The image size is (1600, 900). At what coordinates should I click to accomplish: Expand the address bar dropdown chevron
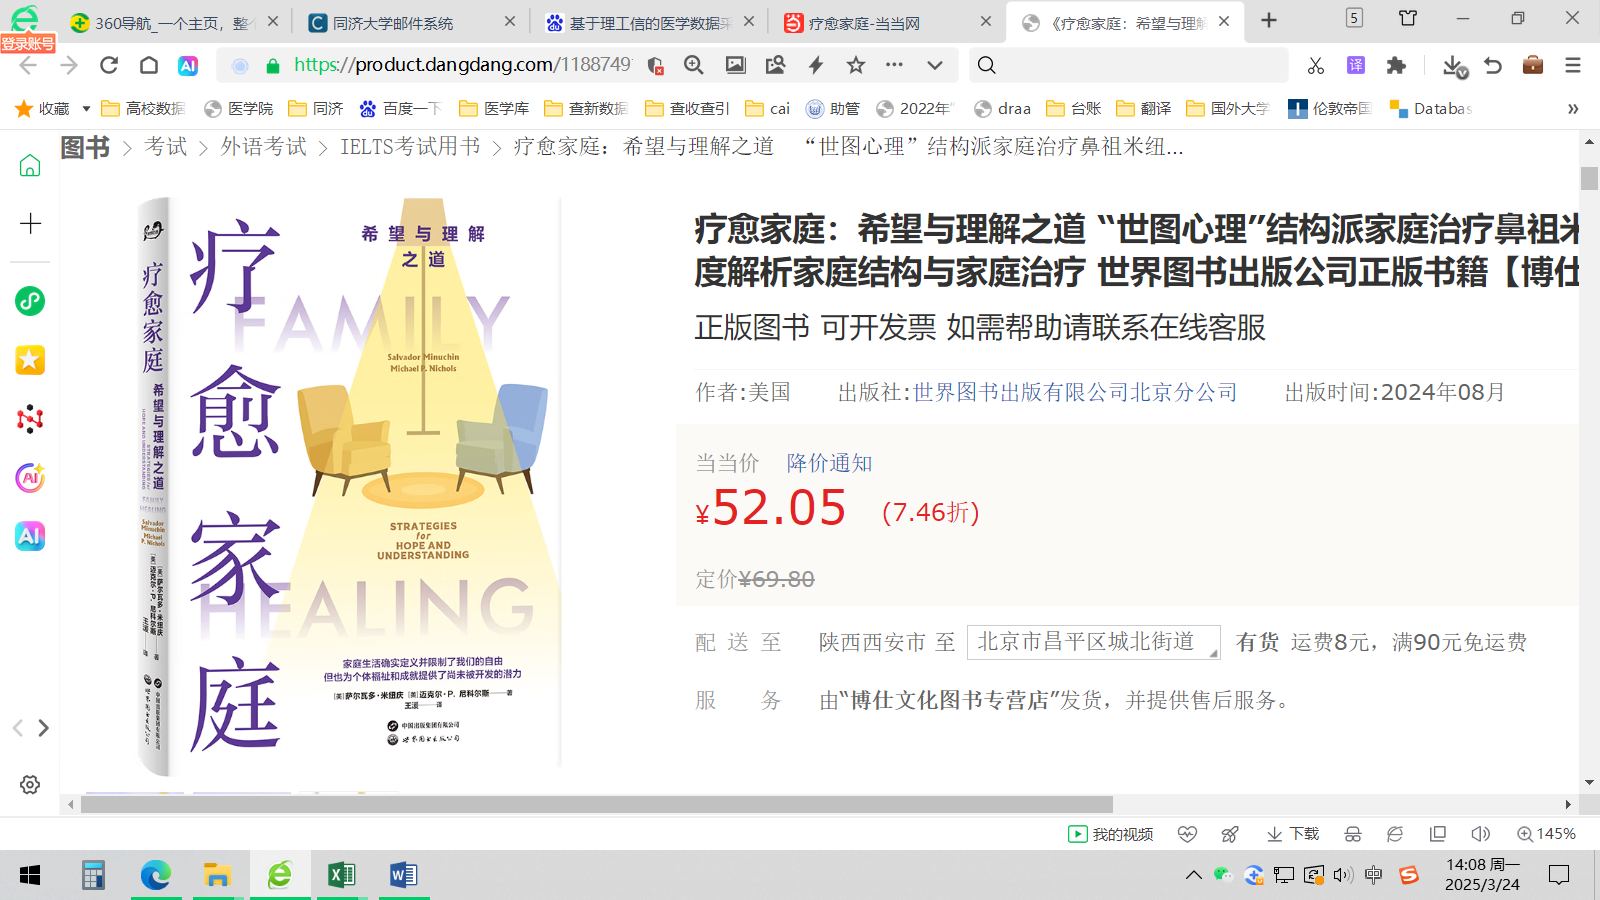click(935, 66)
